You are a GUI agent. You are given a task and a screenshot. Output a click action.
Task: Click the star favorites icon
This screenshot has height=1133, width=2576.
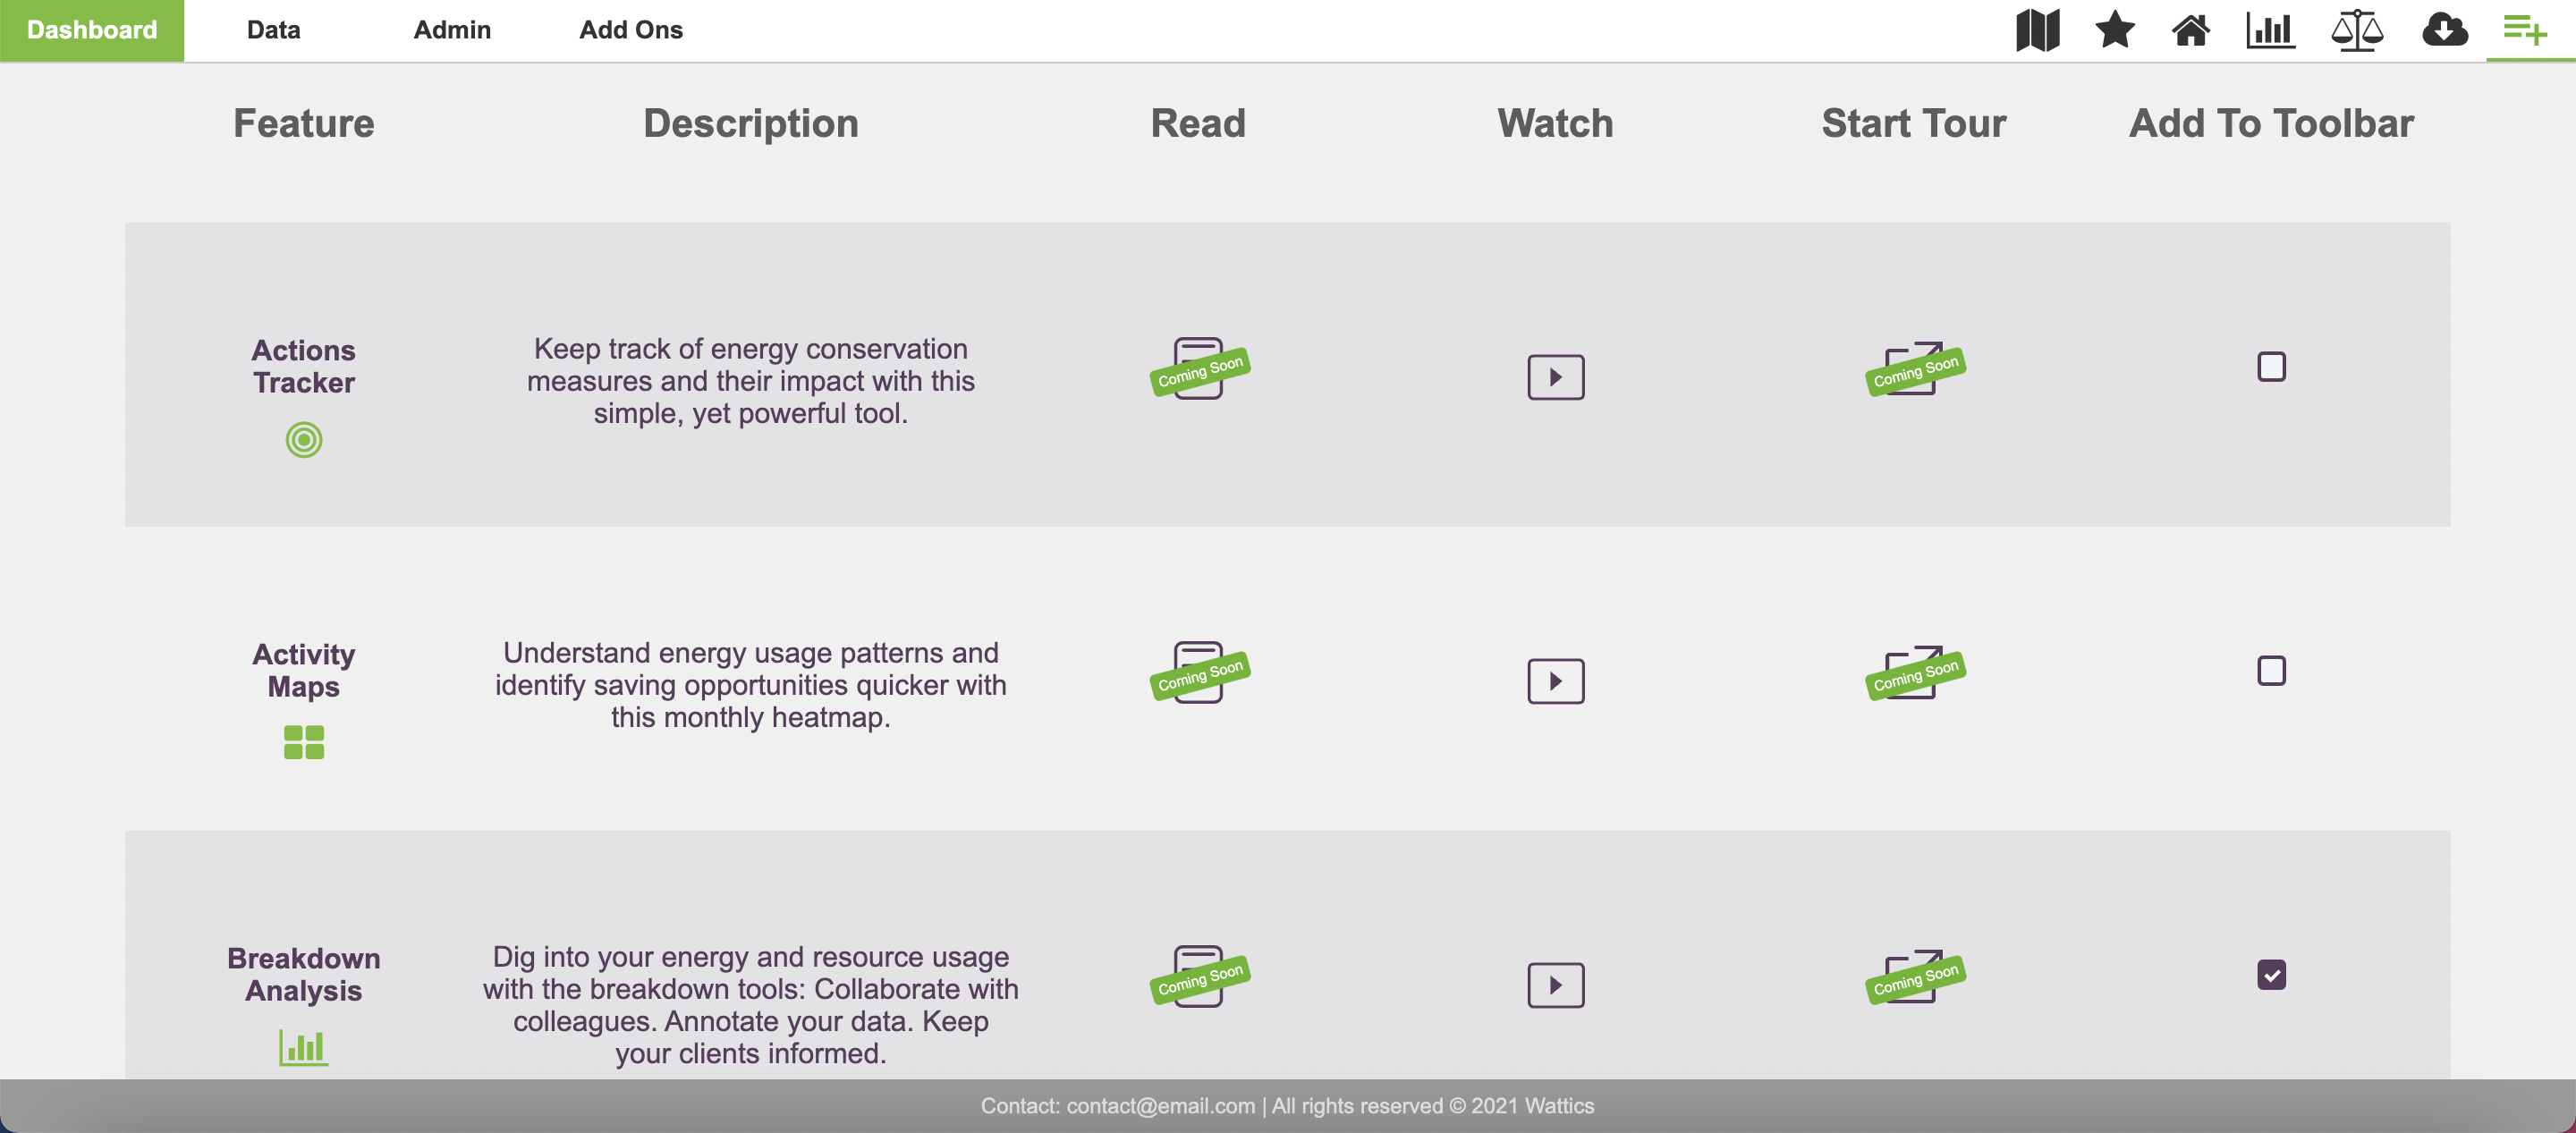2114,30
